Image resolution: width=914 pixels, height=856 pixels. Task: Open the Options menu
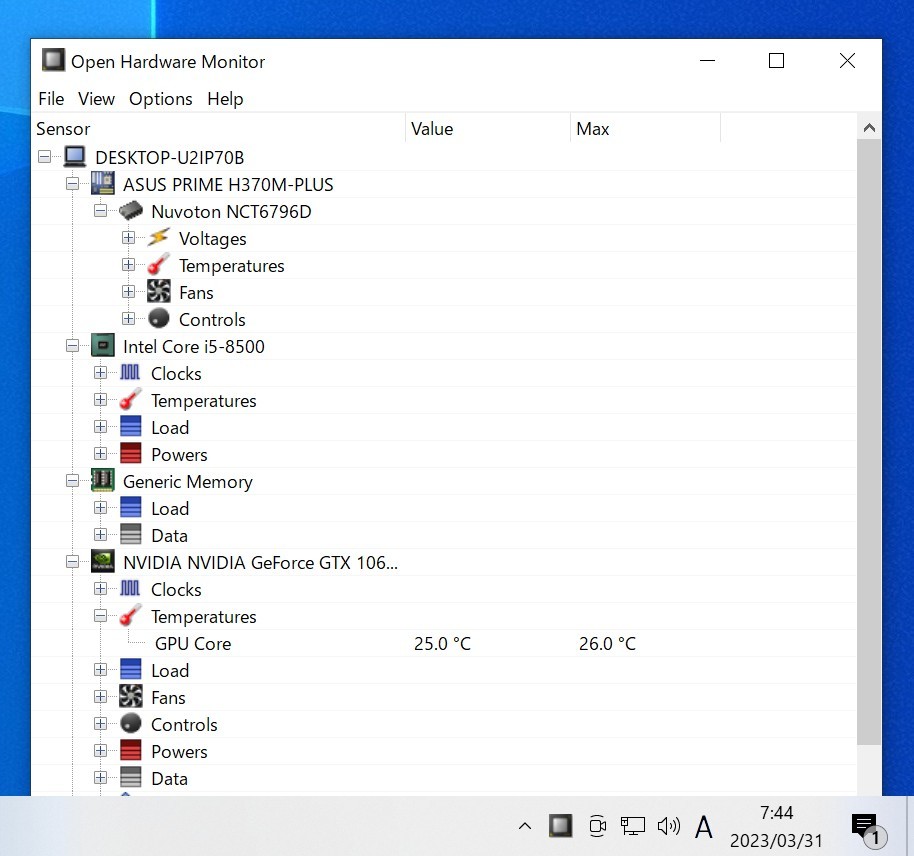pos(160,99)
